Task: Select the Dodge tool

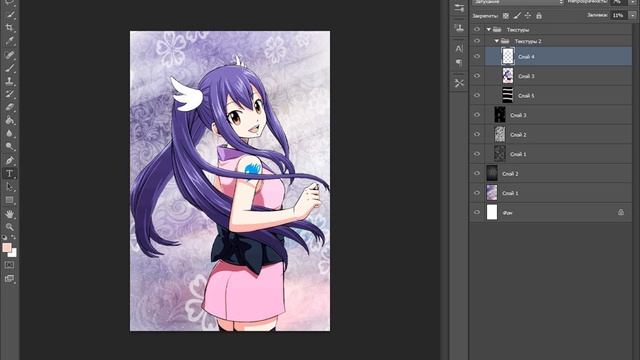Action: point(9,147)
